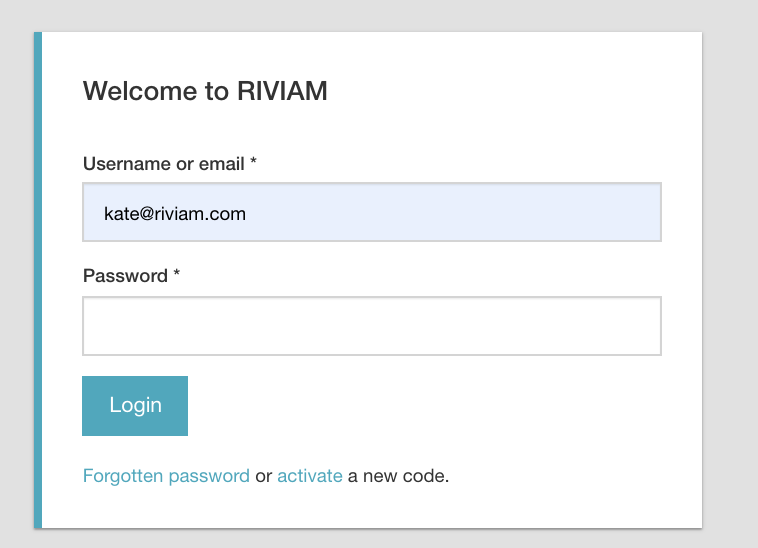
Task: Click the word Welcome in the heading
Action: 140,91
